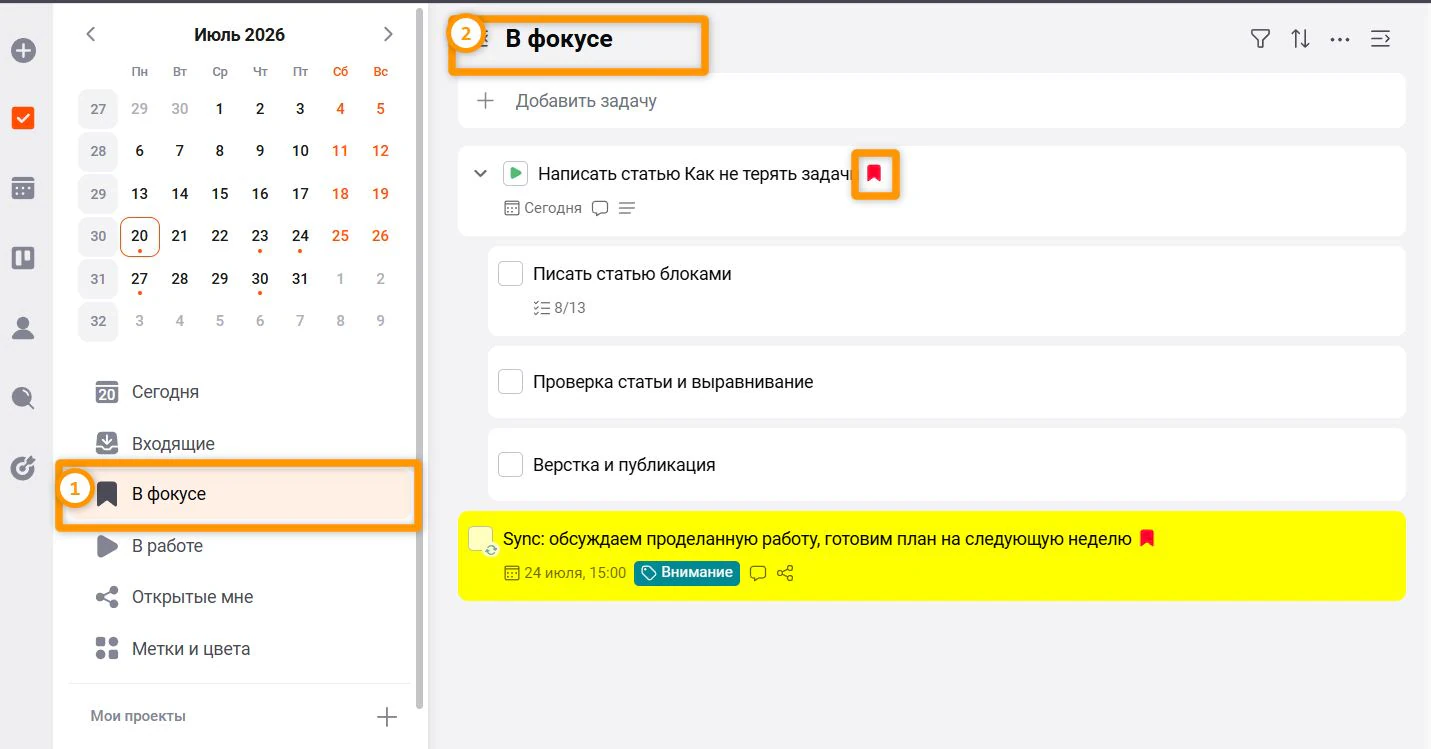Select Saturday July 25 in calendar
This screenshot has height=749, width=1431.
(x=340, y=237)
